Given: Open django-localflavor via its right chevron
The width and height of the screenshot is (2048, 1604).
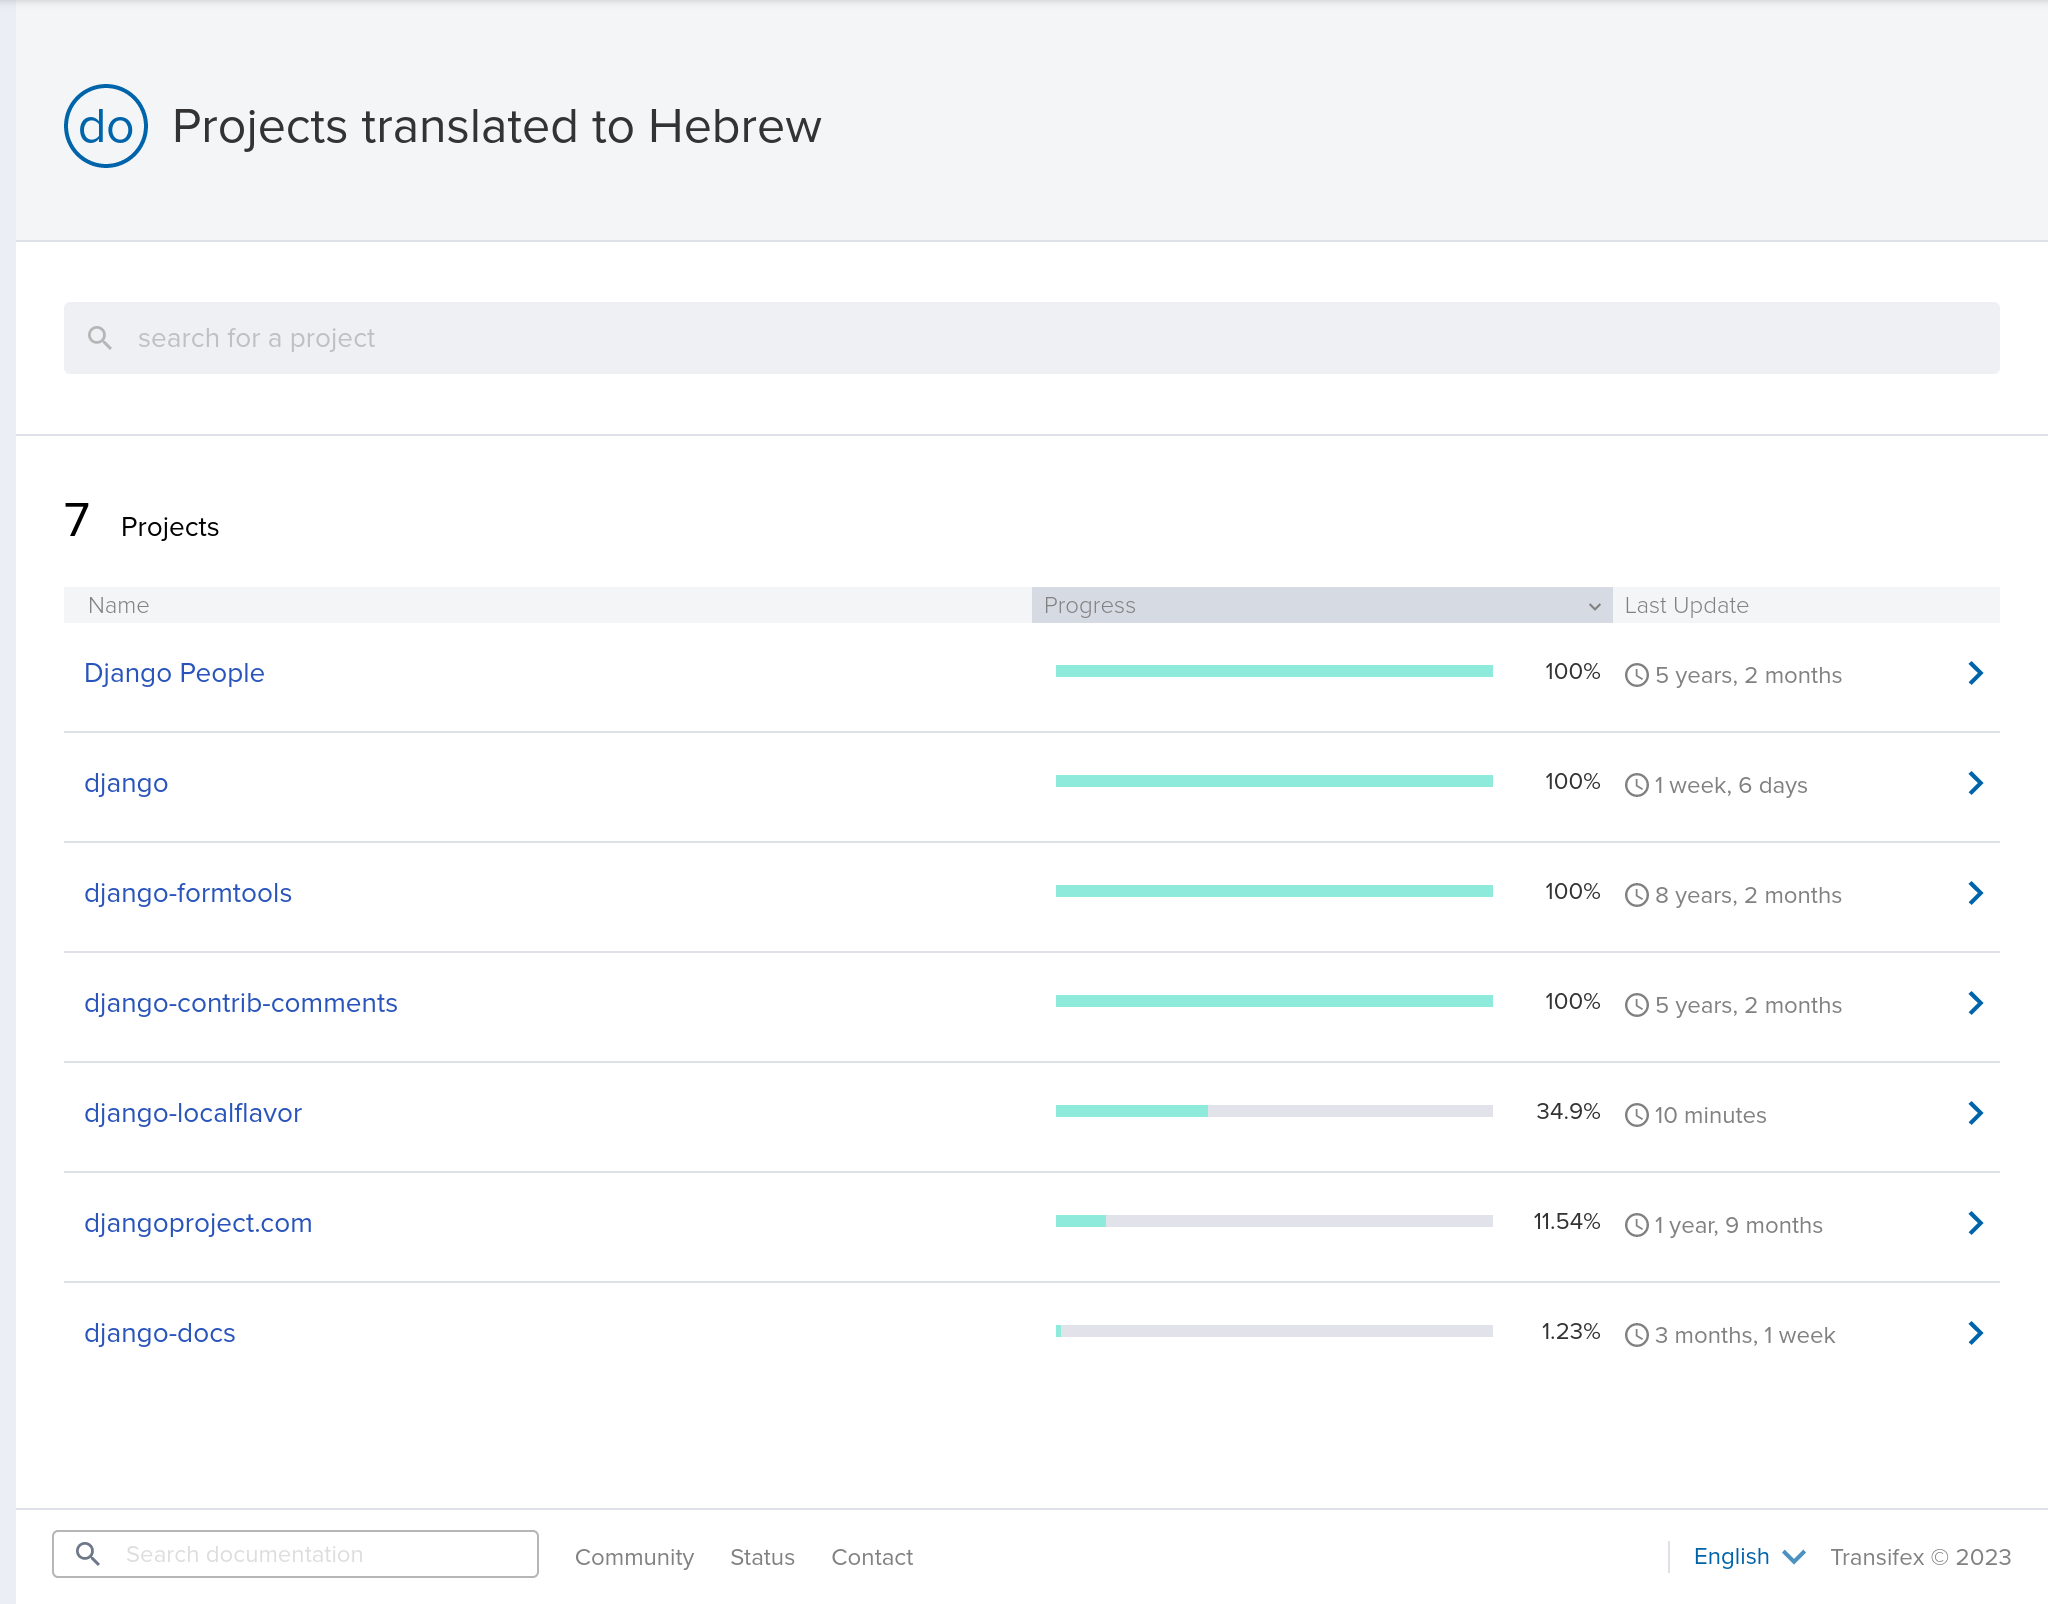Looking at the screenshot, I should coord(1975,1113).
